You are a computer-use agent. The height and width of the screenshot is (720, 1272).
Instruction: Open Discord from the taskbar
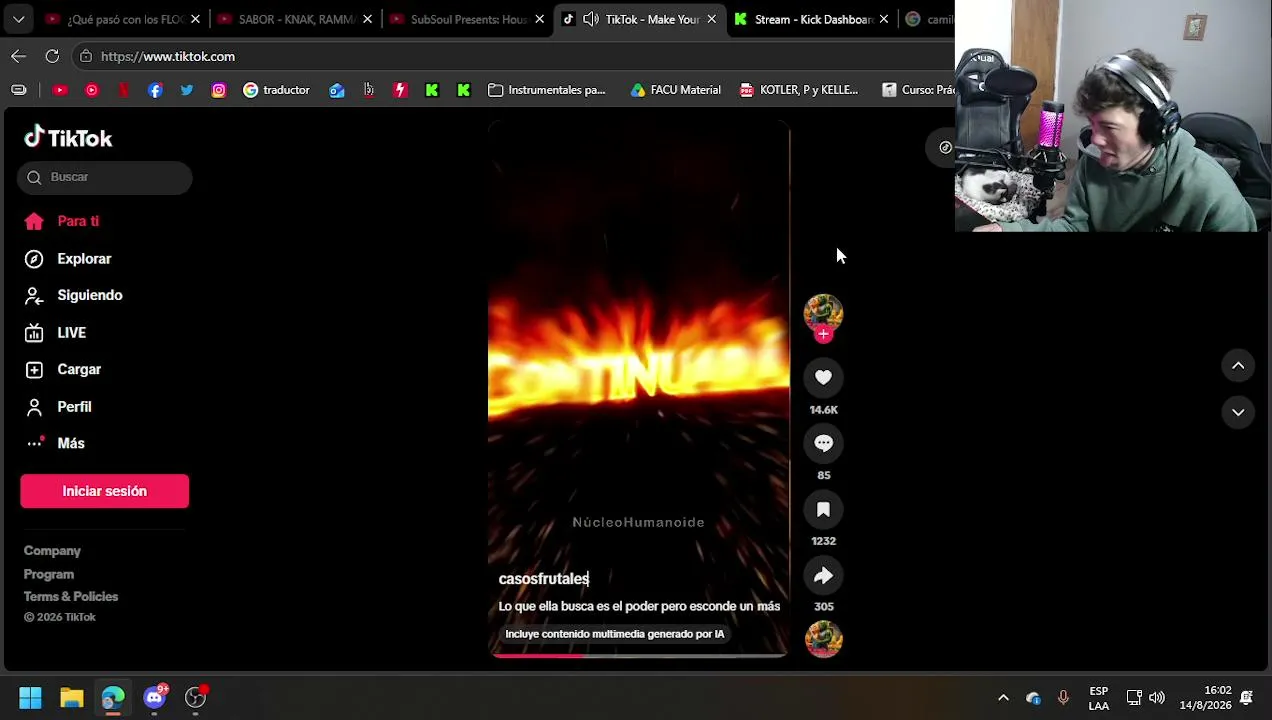click(154, 697)
